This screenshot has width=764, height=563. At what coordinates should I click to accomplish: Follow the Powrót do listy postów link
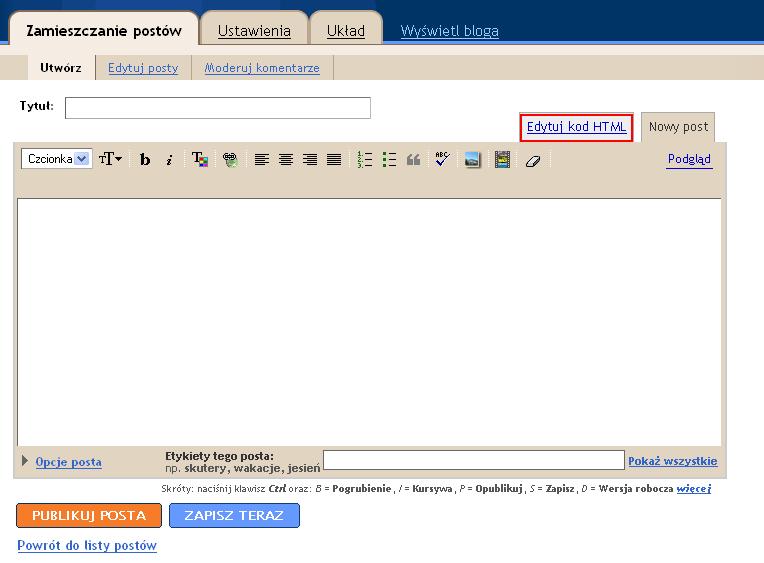(87, 545)
